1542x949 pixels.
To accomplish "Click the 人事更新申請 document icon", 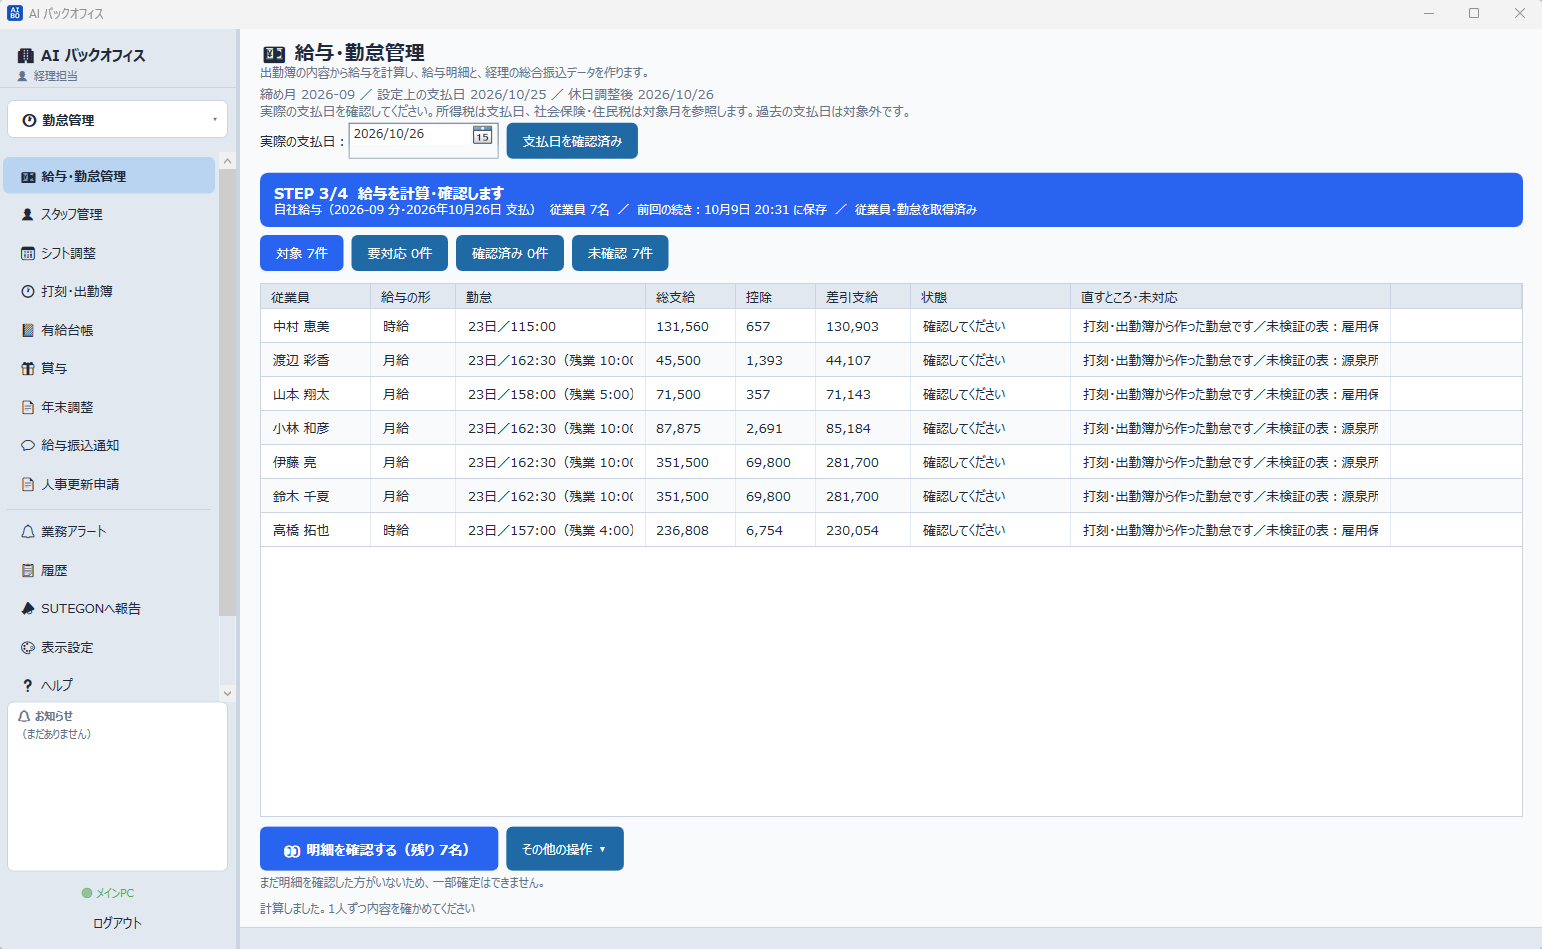I will 28,485.
